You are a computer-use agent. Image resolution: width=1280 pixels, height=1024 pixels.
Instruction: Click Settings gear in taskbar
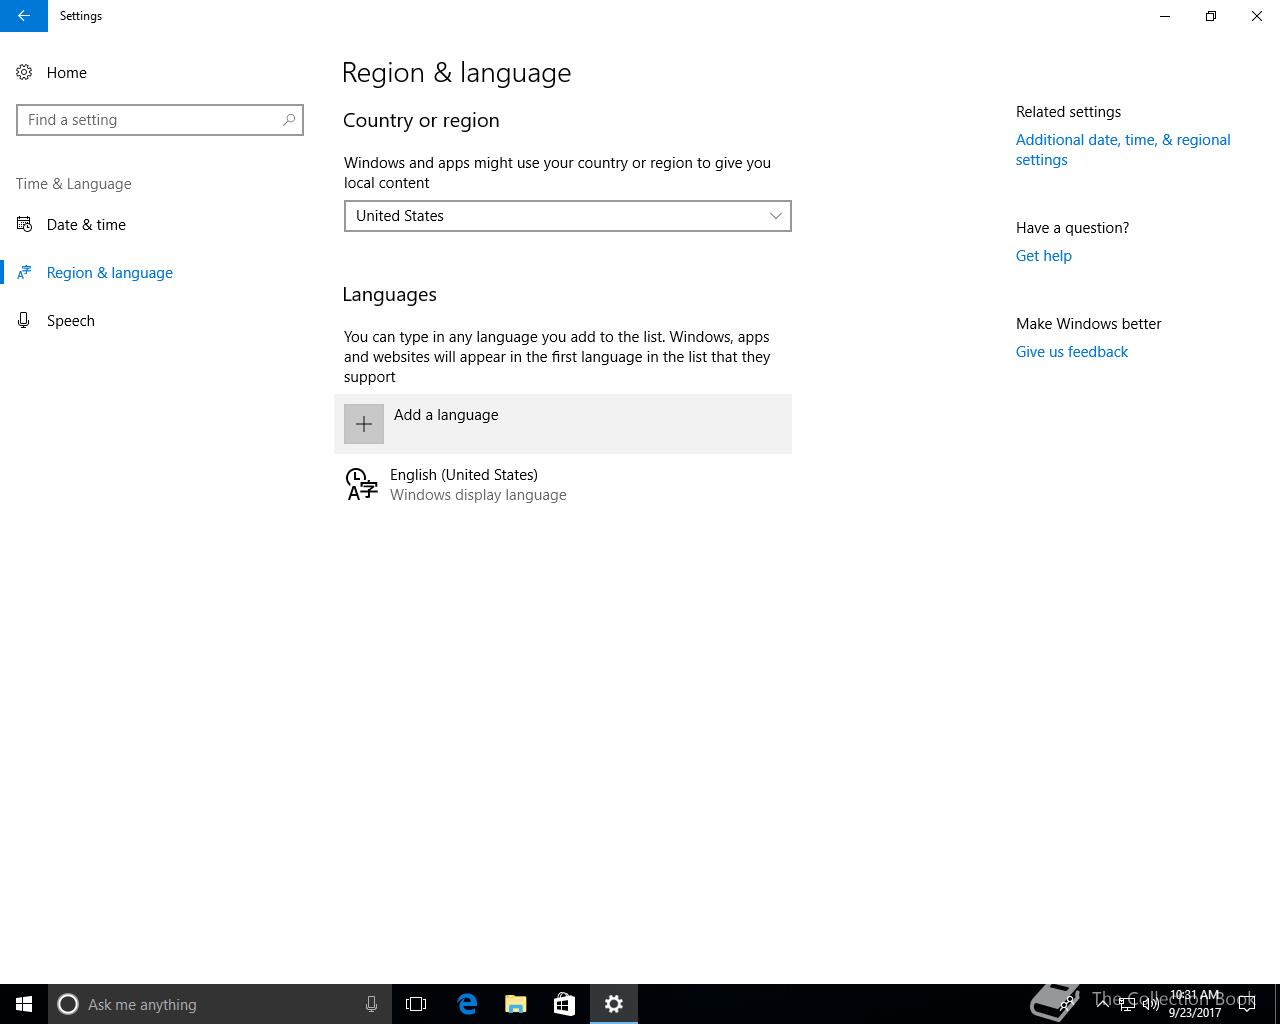pyautogui.click(x=614, y=1004)
